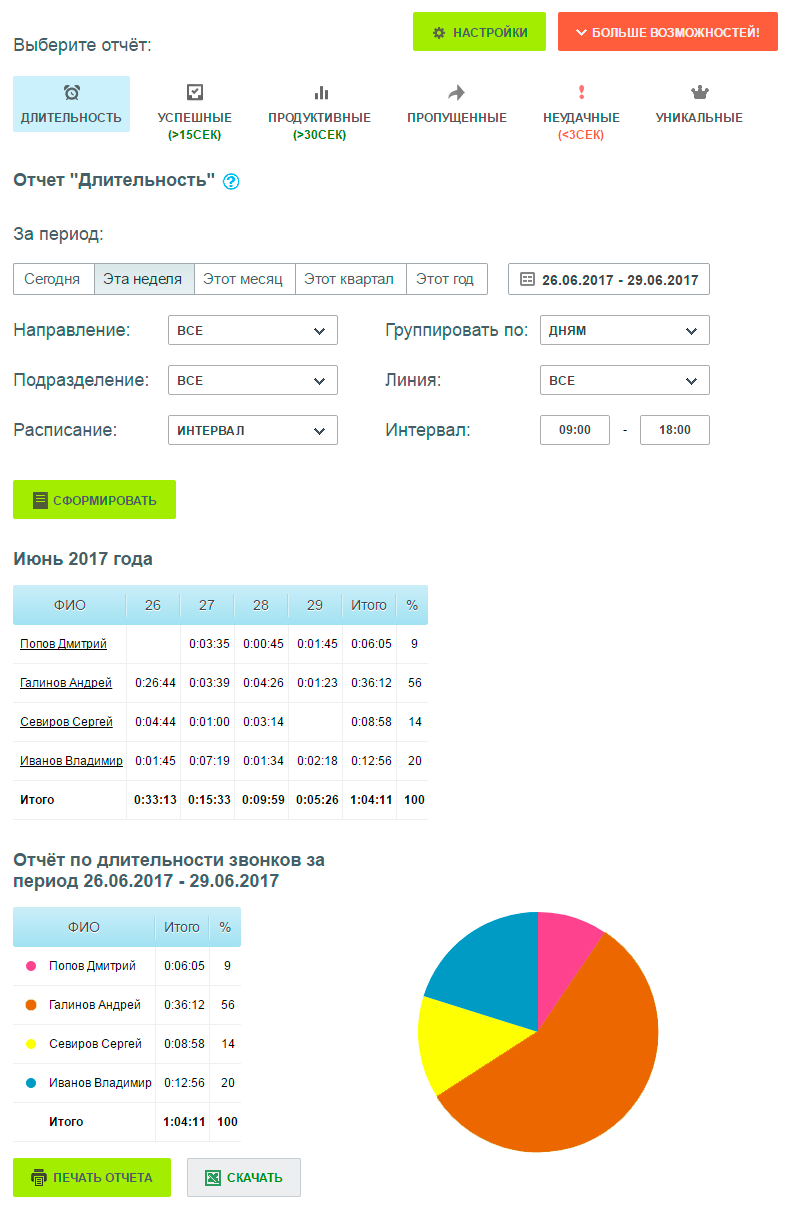This screenshot has height=1220, width=789.
Task: Click the Итого column header in June table
Action: pyautogui.click(x=369, y=605)
